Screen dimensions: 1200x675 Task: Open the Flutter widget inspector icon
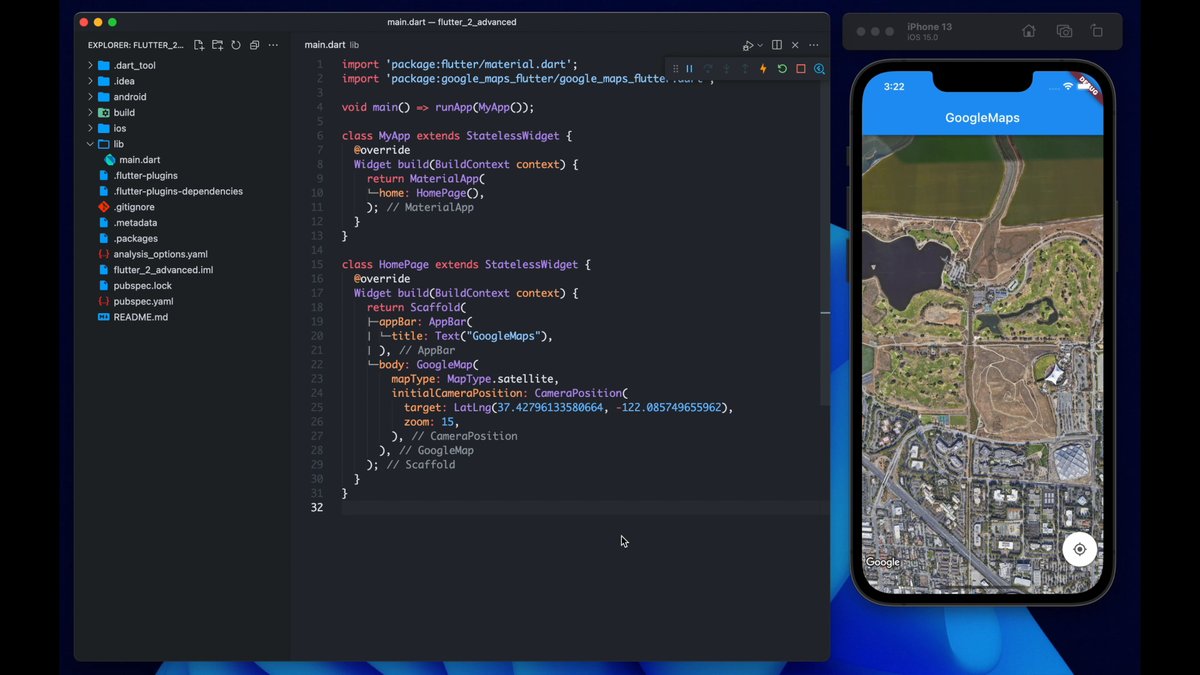click(819, 69)
